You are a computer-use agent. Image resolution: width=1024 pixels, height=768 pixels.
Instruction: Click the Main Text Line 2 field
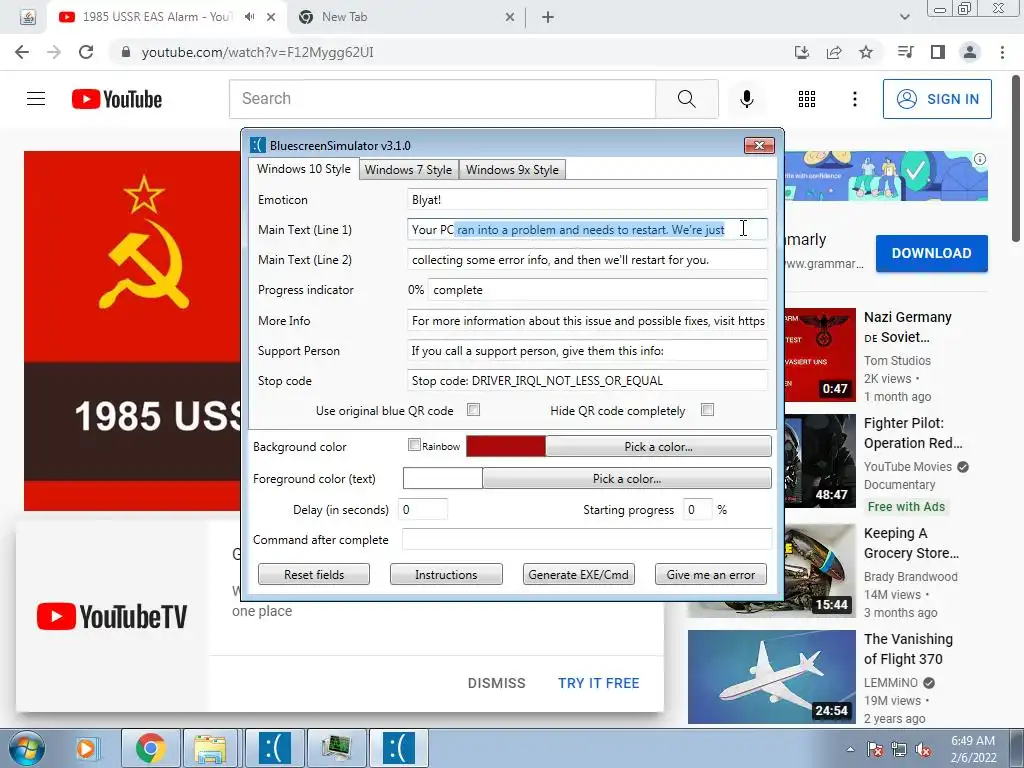(x=587, y=260)
